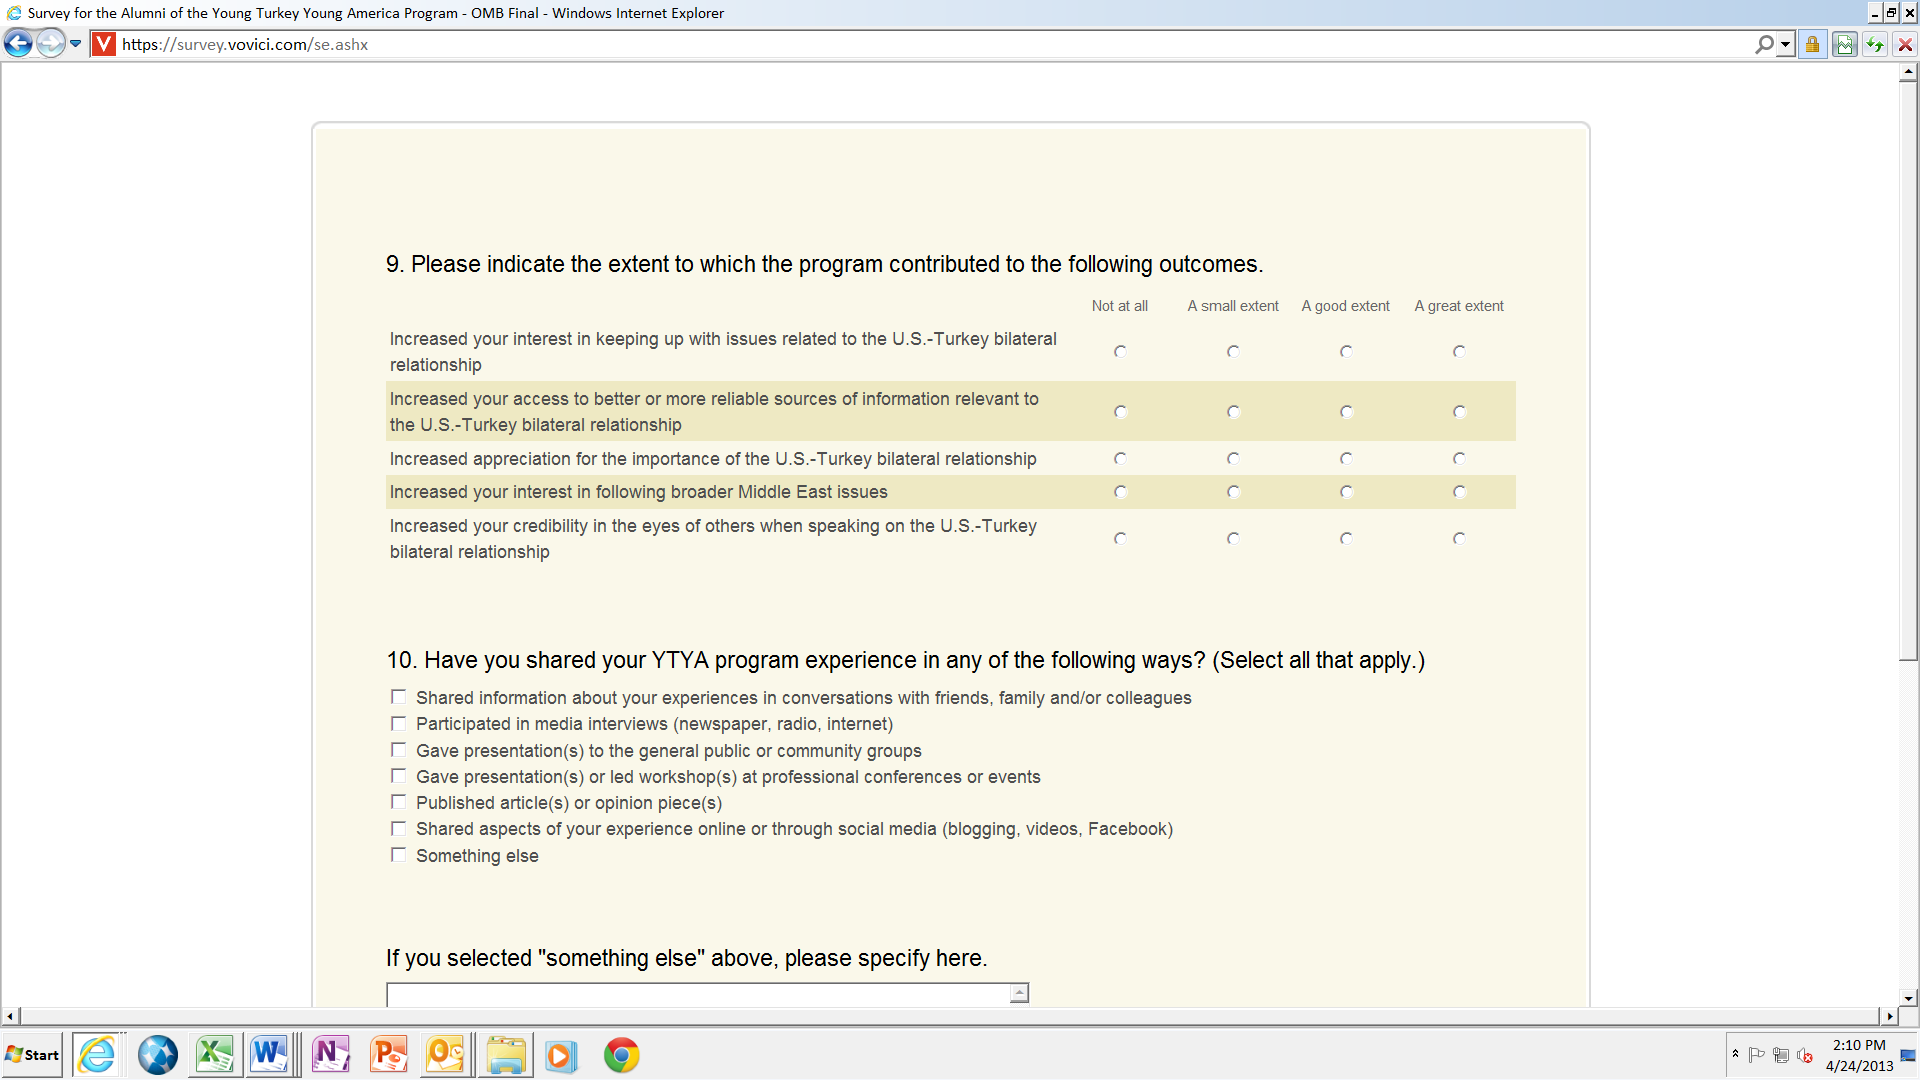
Task: Select 'Not at all' for Middle East issues
Action: click(1120, 492)
